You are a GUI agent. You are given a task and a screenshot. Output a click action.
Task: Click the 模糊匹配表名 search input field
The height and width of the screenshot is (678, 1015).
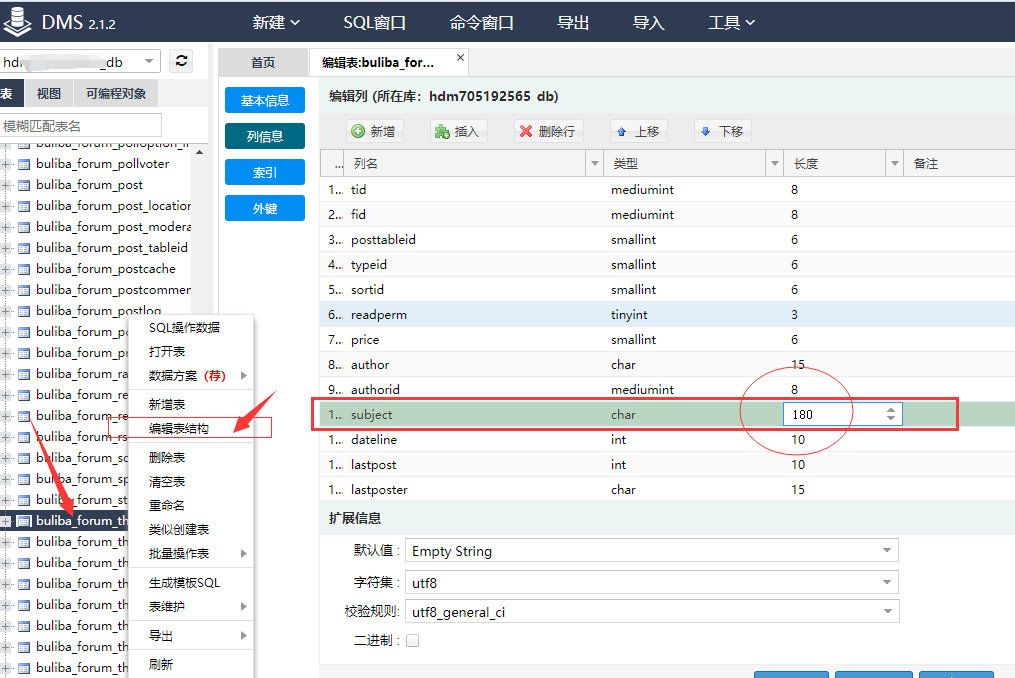pos(80,126)
